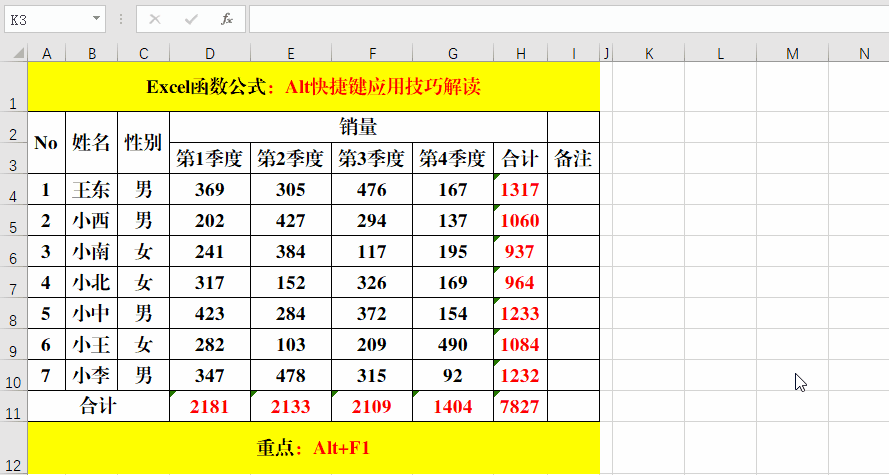The height and width of the screenshot is (475, 889).
Task: Select column M header
Action: coord(793,54)
